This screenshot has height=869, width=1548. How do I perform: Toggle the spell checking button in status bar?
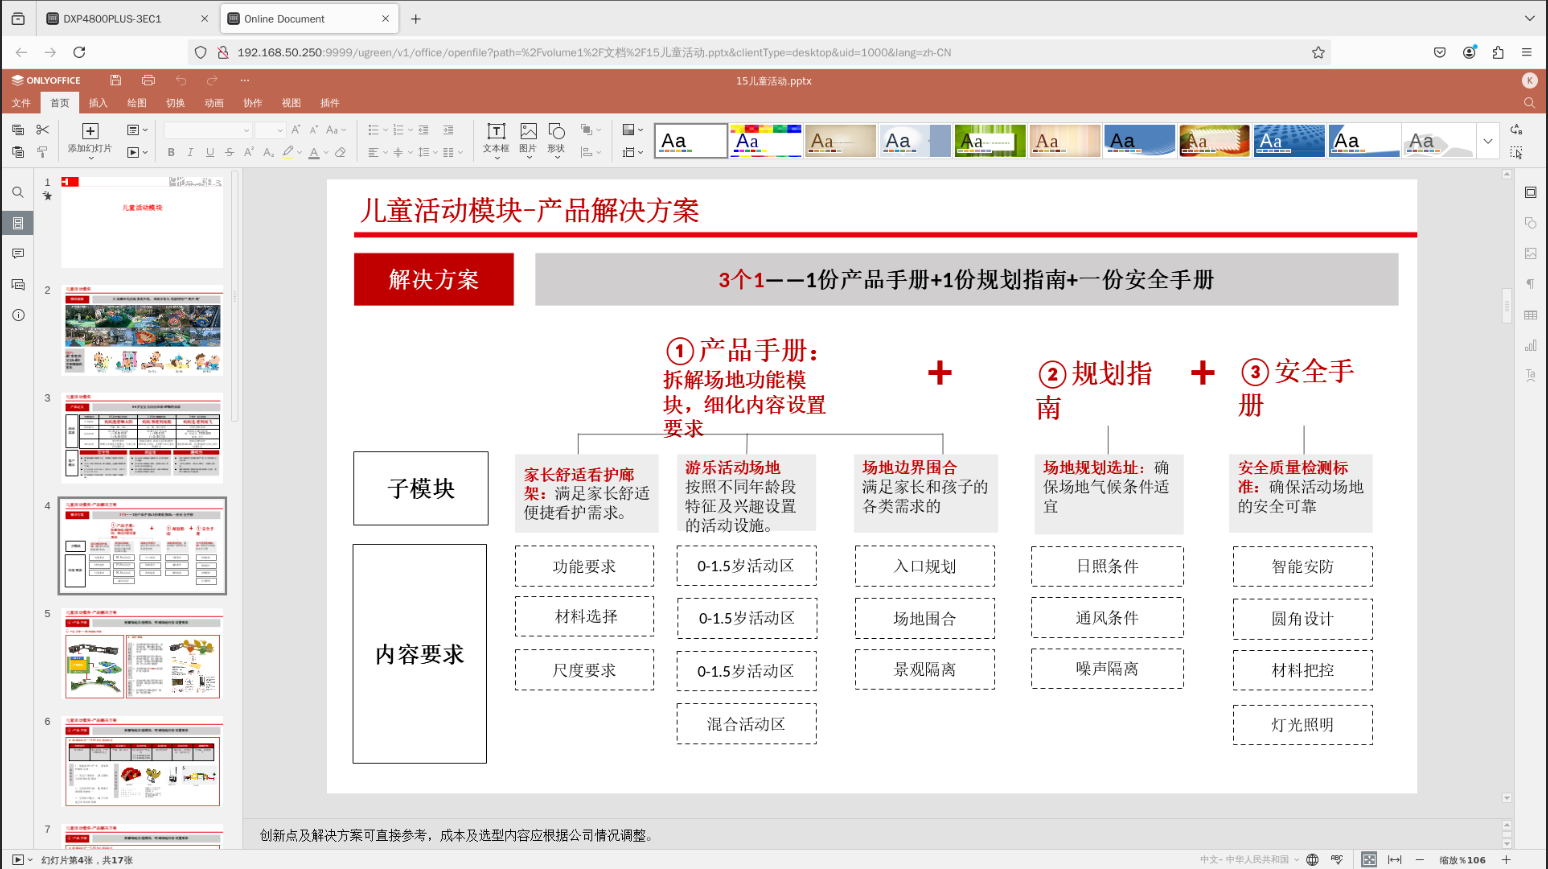tap(1337, 860)
